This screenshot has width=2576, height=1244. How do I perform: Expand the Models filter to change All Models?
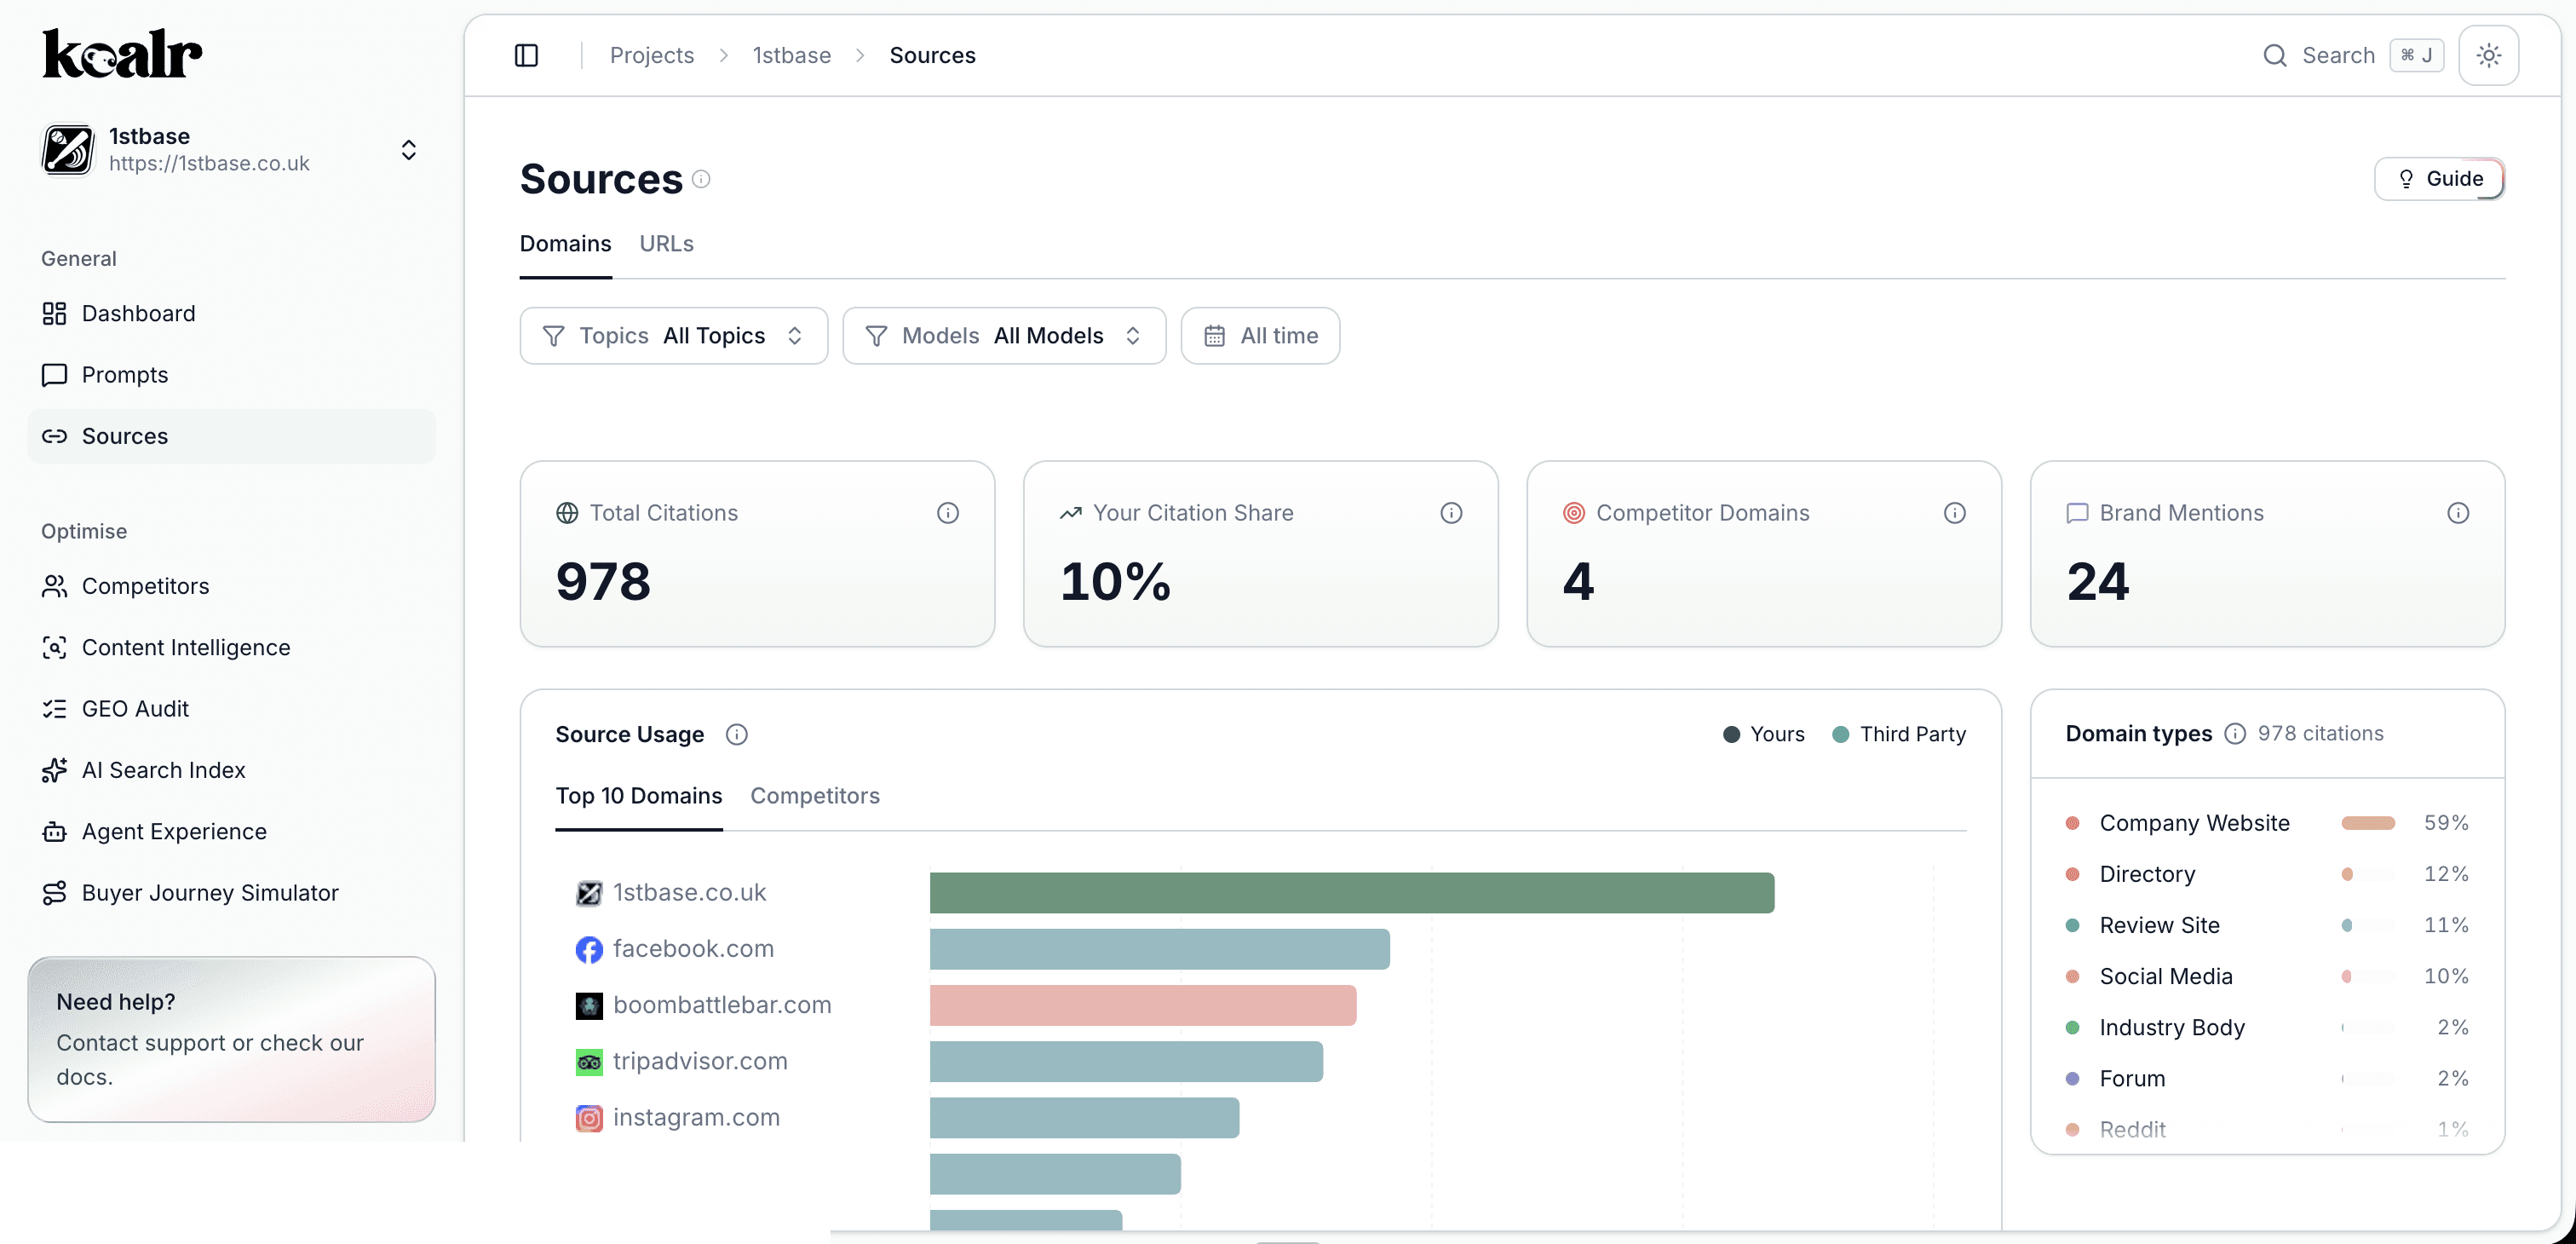click(1003, 335)
